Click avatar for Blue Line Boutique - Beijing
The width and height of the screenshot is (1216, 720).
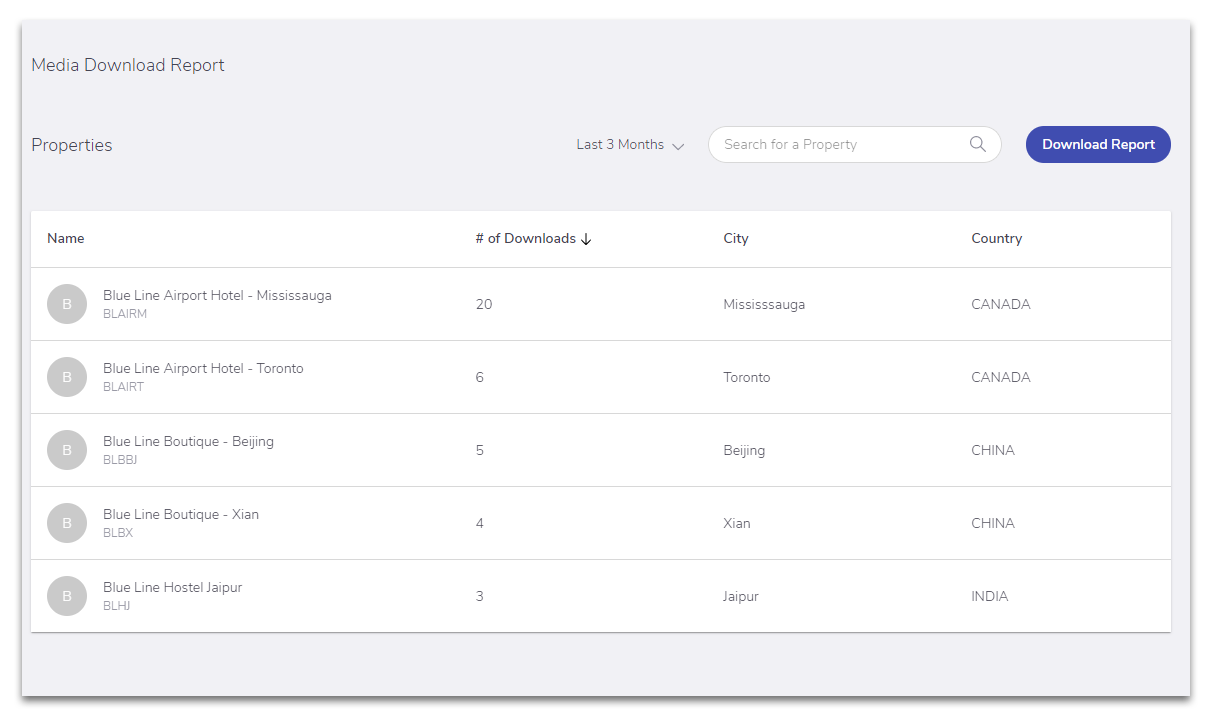[x=67, y=450]
